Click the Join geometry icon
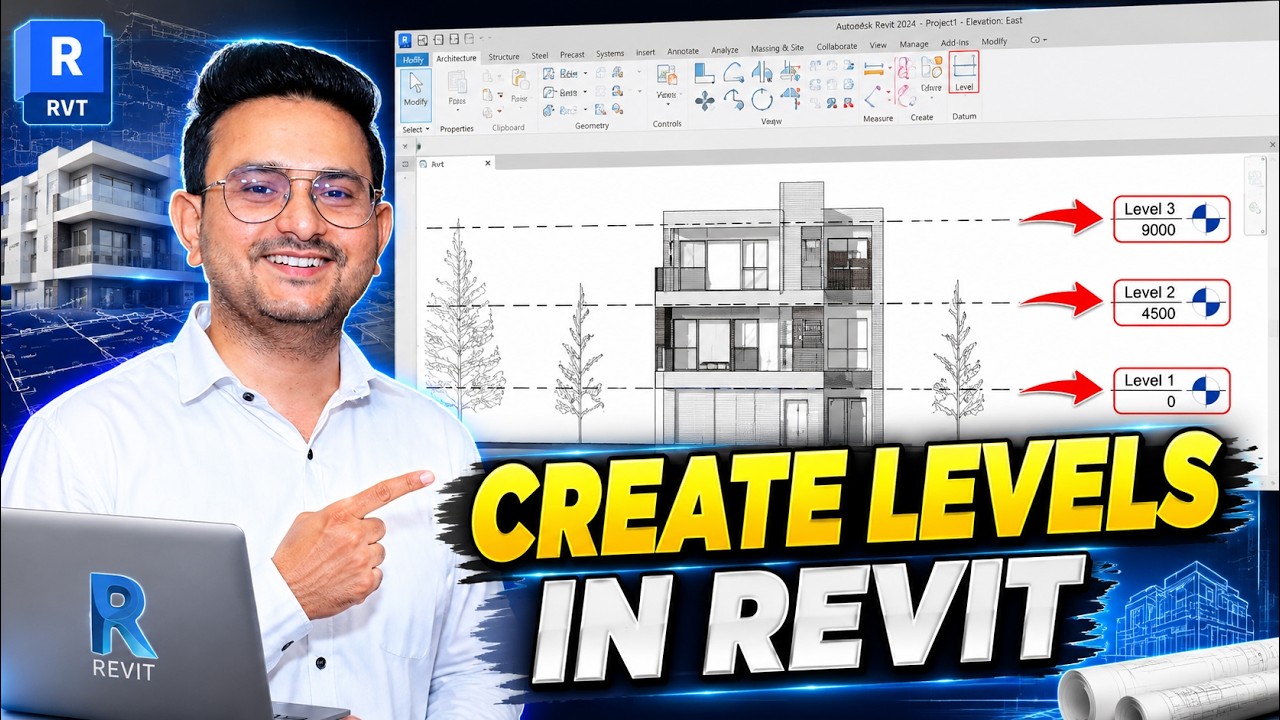Image resolution: width=1280 pixels, height=720 pixels. tap(548, 109)
